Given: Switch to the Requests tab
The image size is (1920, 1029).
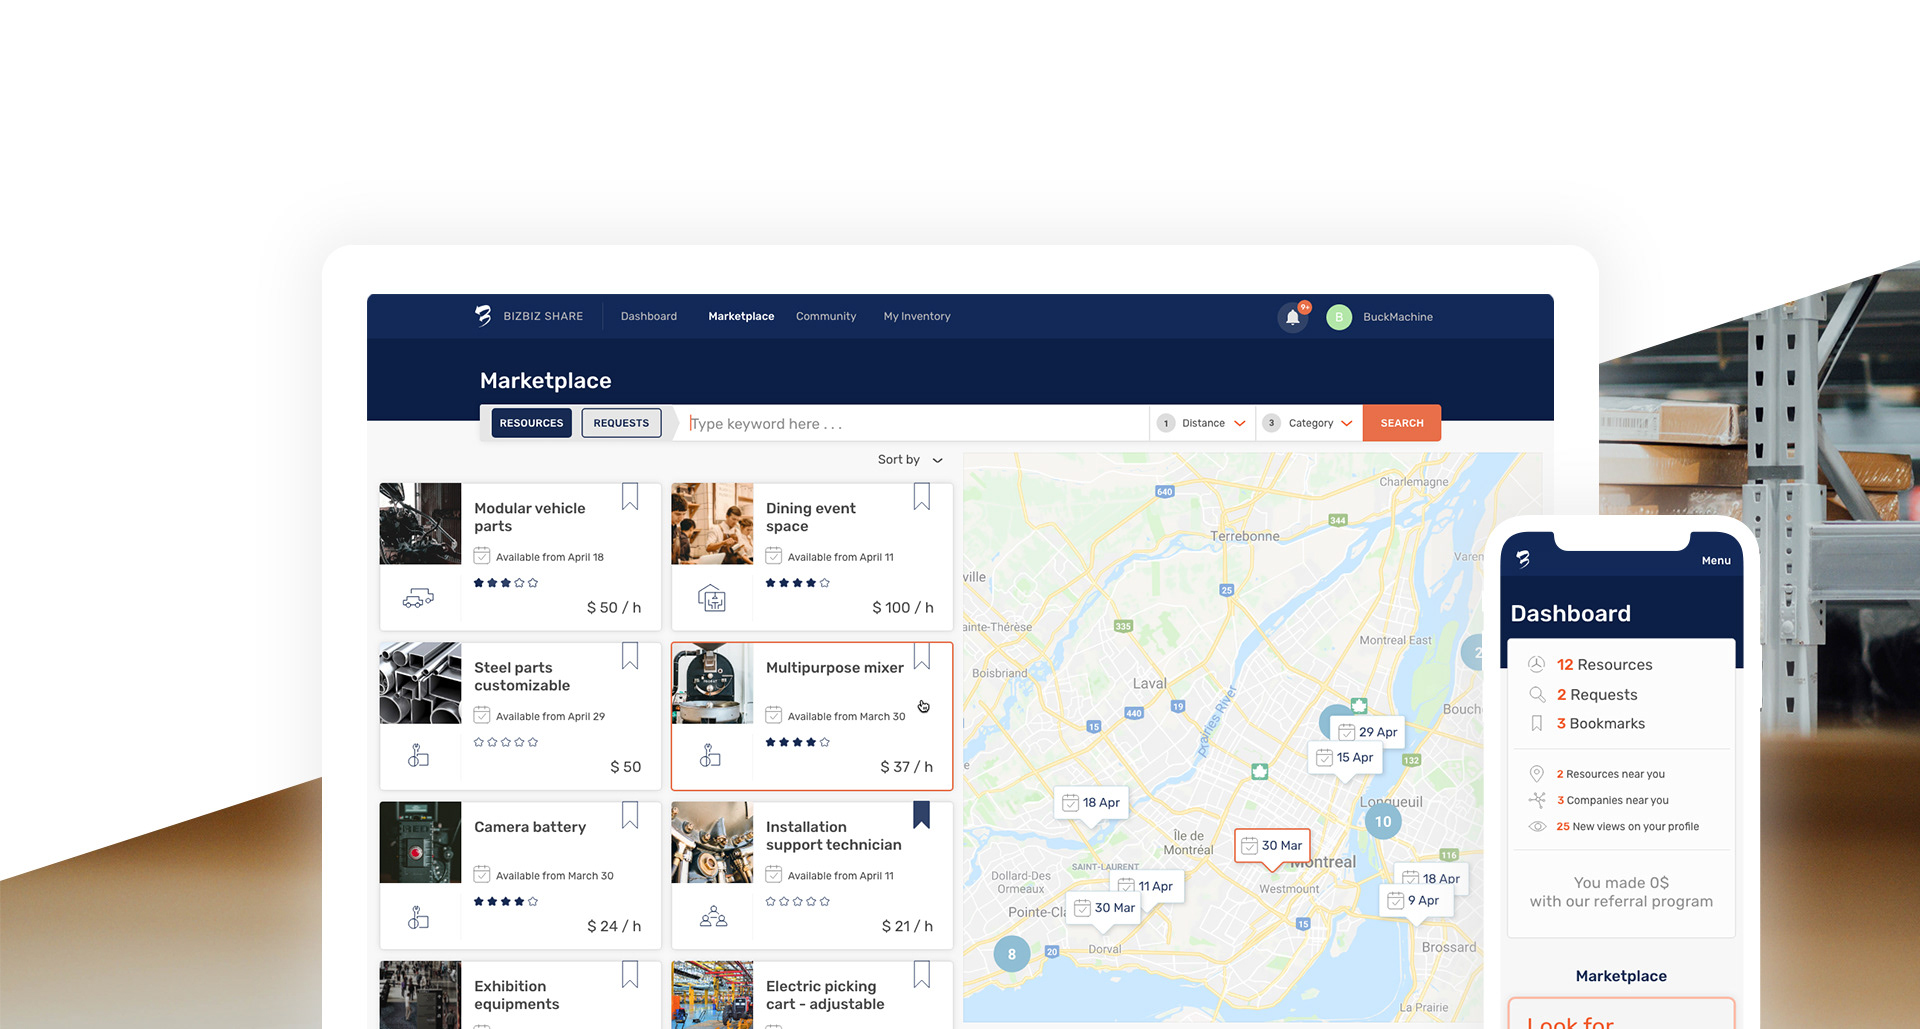Looking at the screenshot, I should tap(621, 423).
